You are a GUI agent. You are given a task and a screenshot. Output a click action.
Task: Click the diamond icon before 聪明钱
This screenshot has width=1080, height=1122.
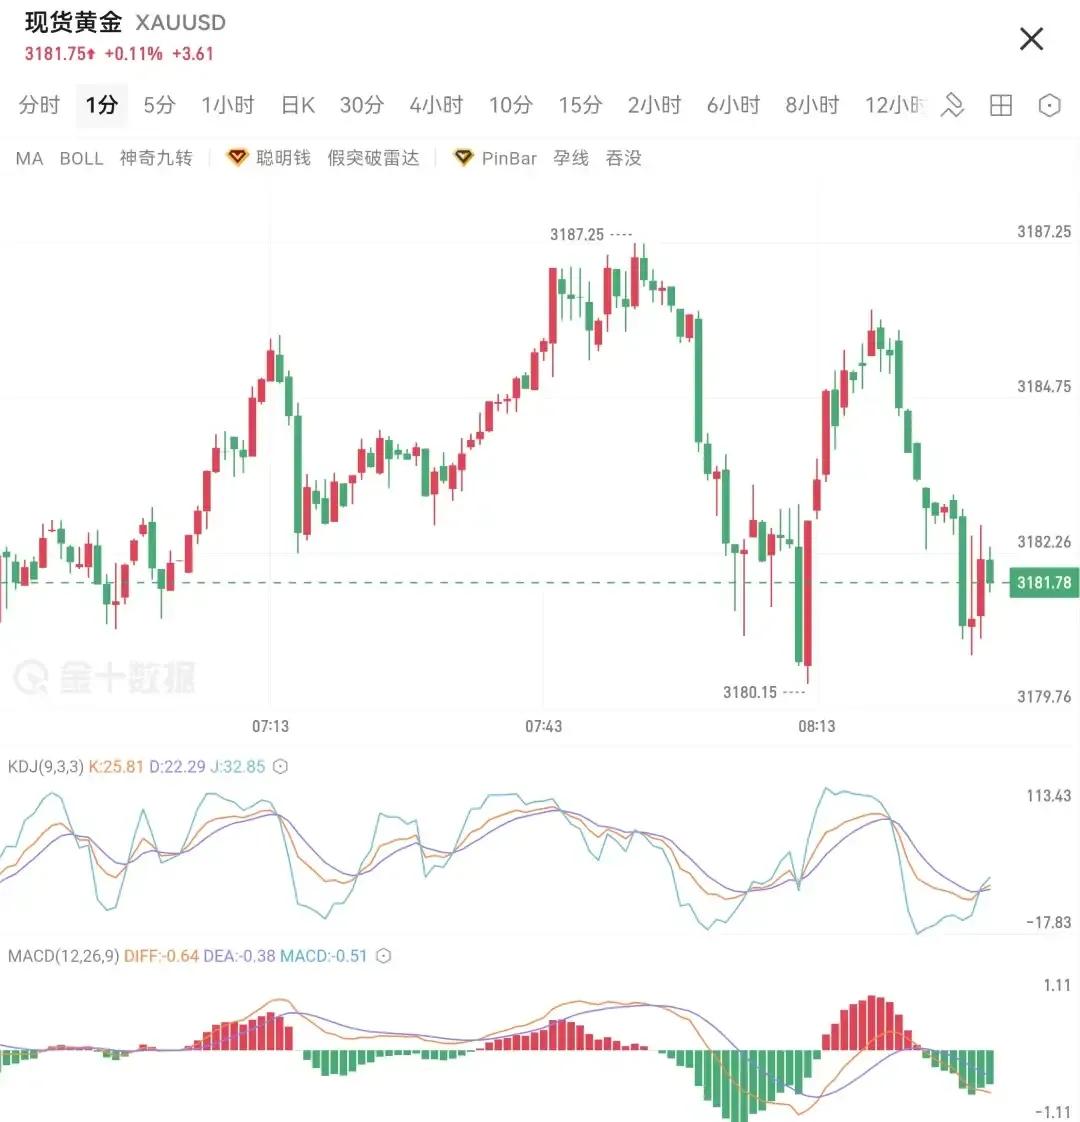pos(236,157)
